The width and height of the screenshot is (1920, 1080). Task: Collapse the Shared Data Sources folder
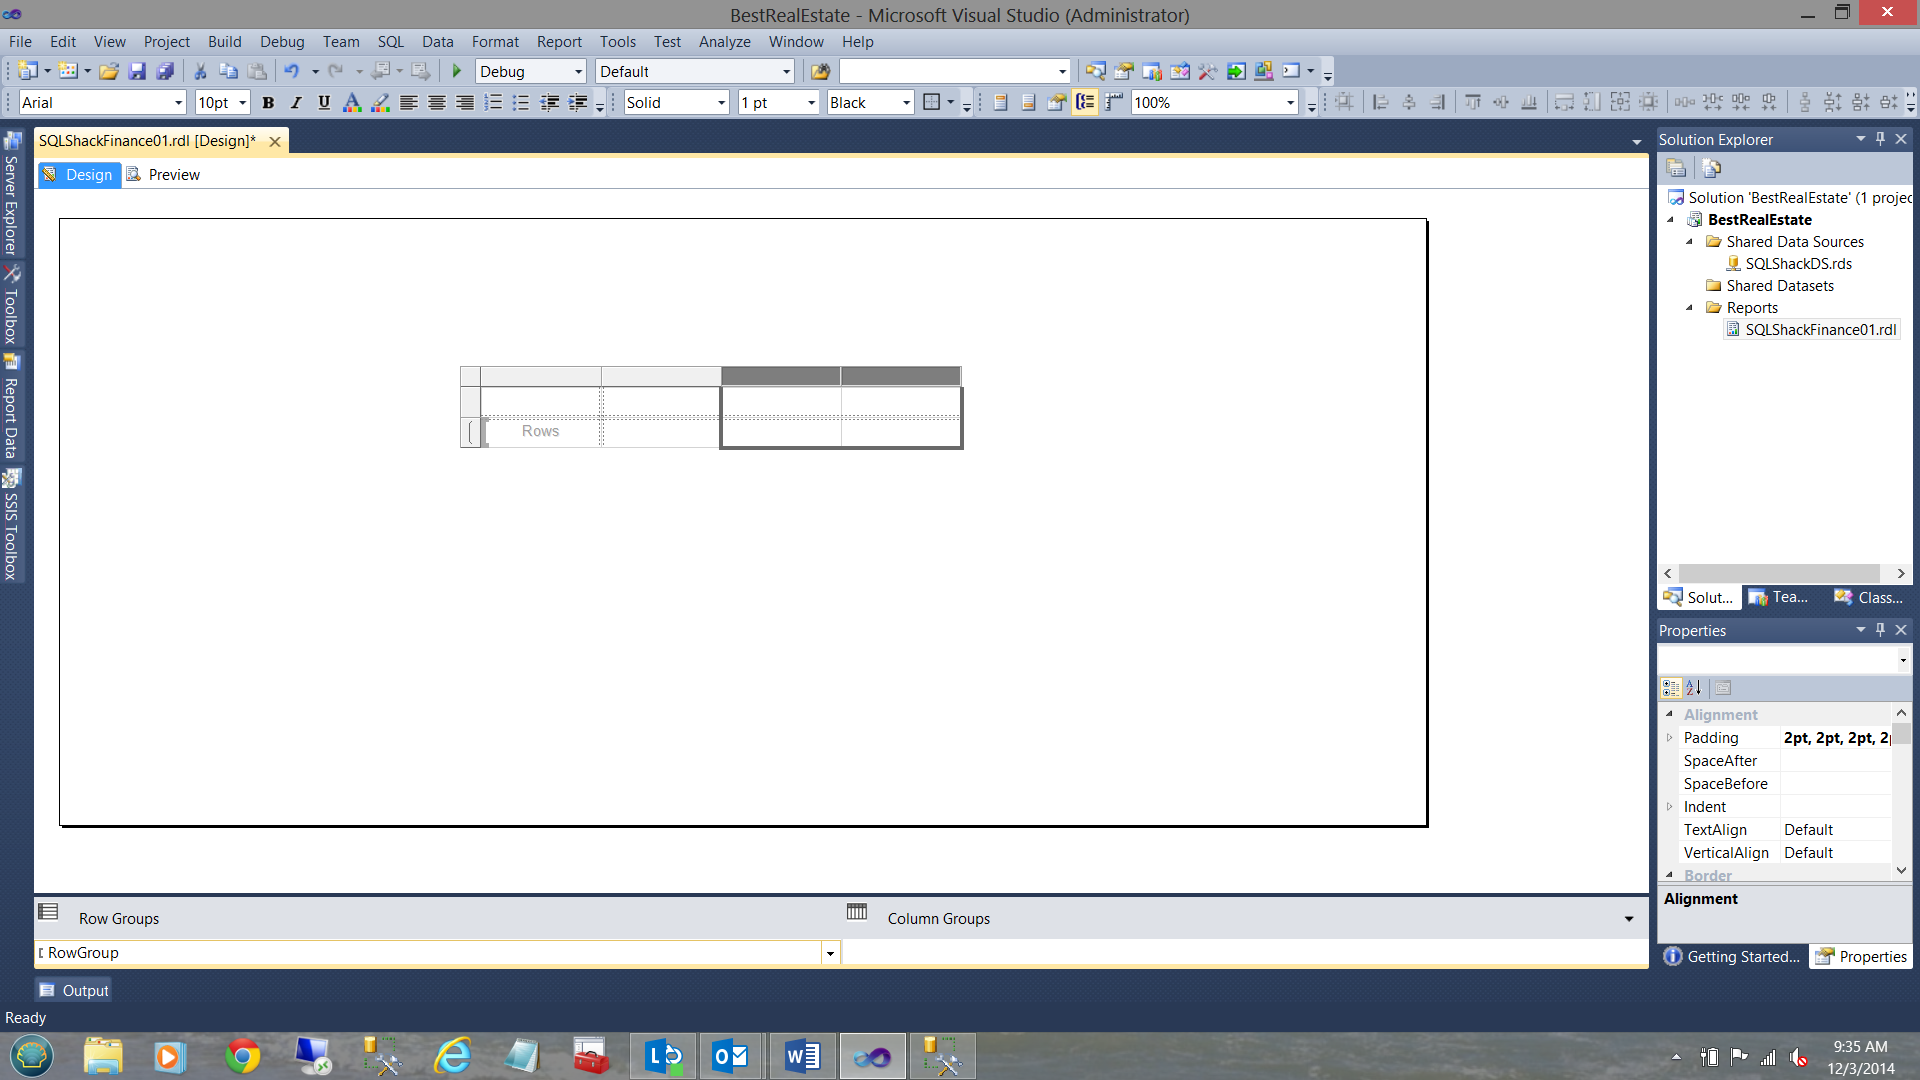point(1690,242)
